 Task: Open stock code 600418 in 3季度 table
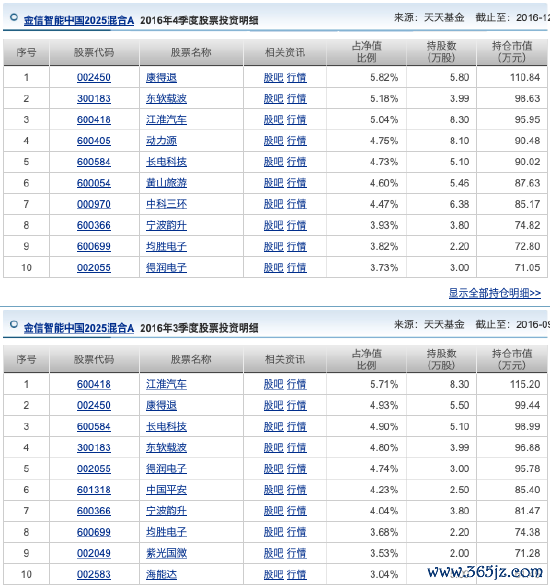(x=94, y=384)
